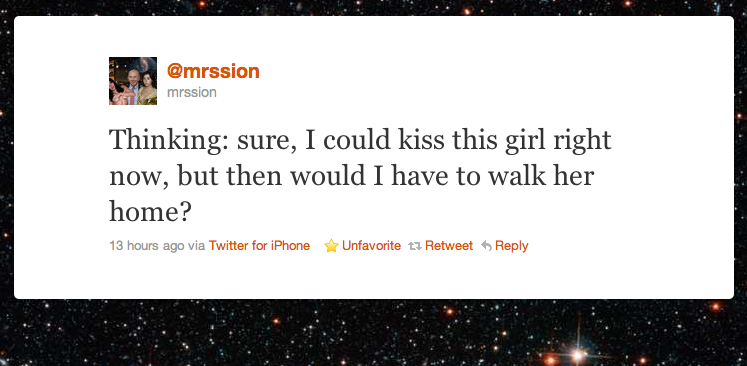Choose the Retweet text link
747x366 pixels.
point(449,246)
